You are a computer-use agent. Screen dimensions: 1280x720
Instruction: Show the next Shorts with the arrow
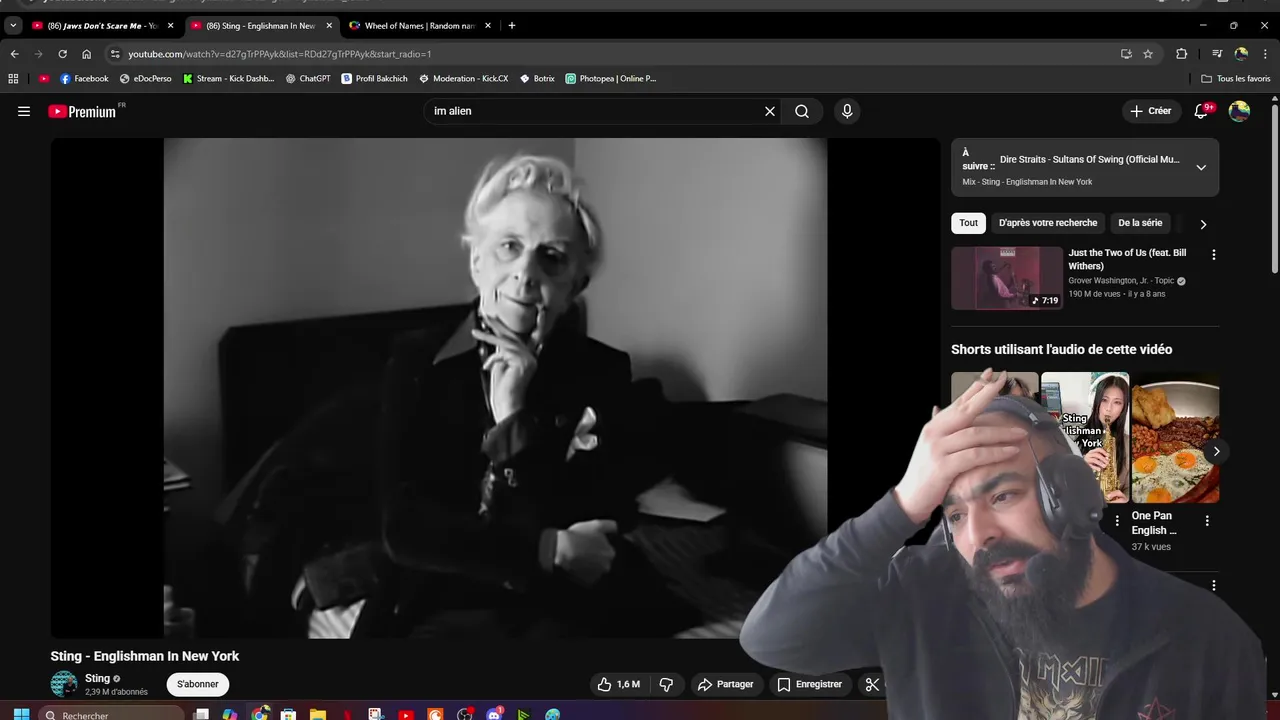(1216, 451)
